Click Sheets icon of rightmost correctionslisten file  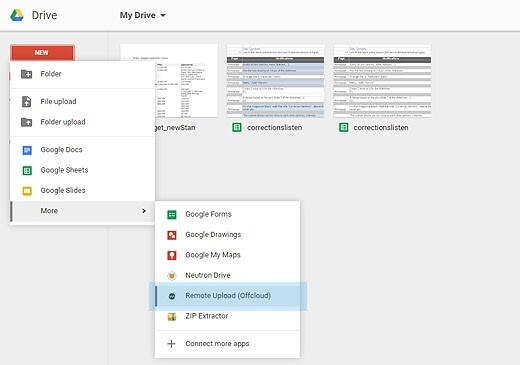[344, 127]
